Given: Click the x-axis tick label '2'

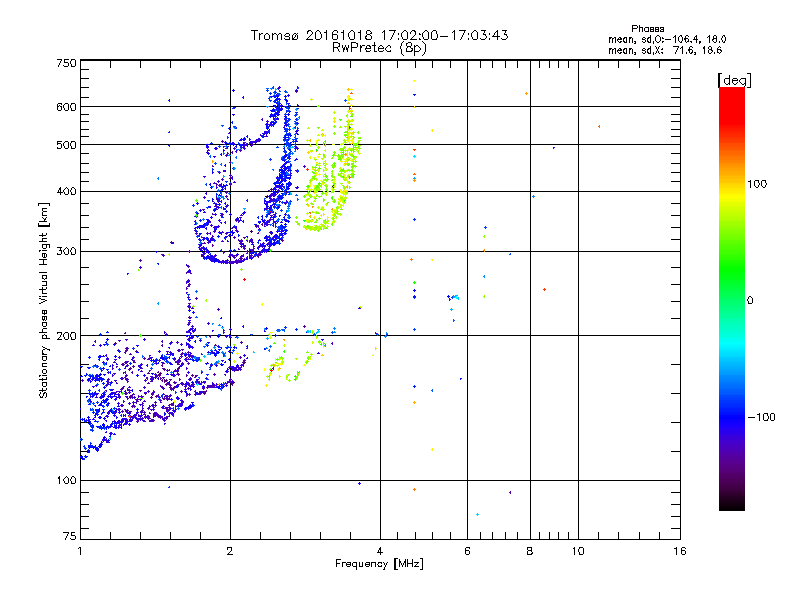Looking at the screenshot, I should point(230,551).
